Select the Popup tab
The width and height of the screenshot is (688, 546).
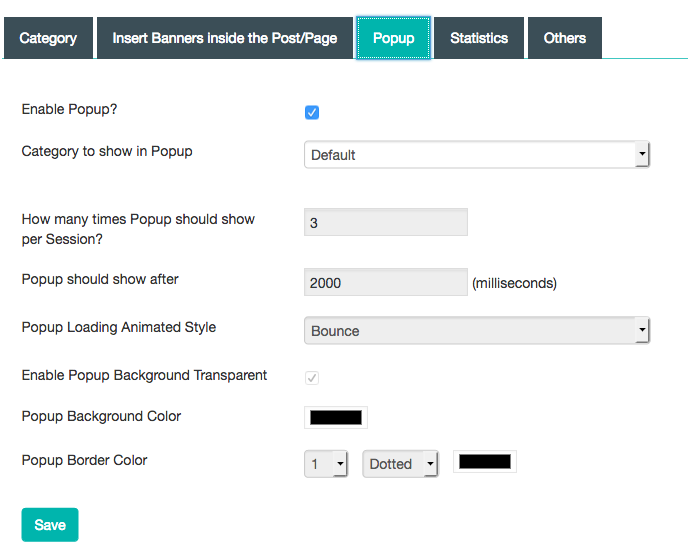393,38
